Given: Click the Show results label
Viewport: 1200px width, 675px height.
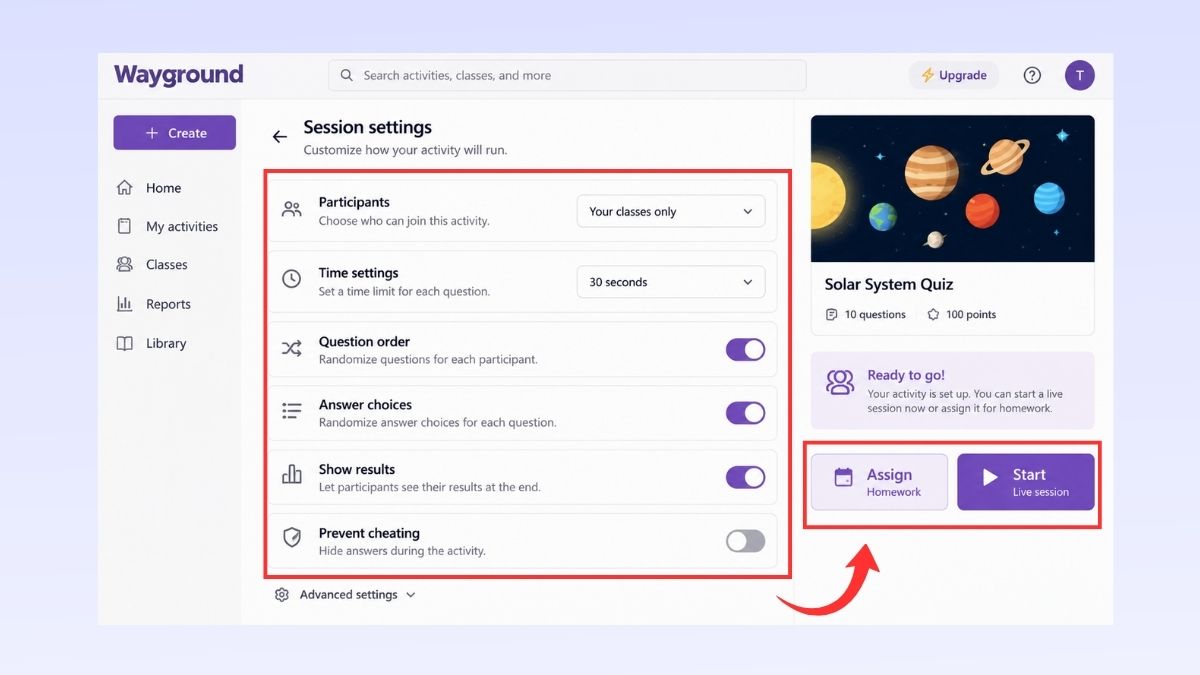Looking at the screenshot, I should tap(357, 469).
